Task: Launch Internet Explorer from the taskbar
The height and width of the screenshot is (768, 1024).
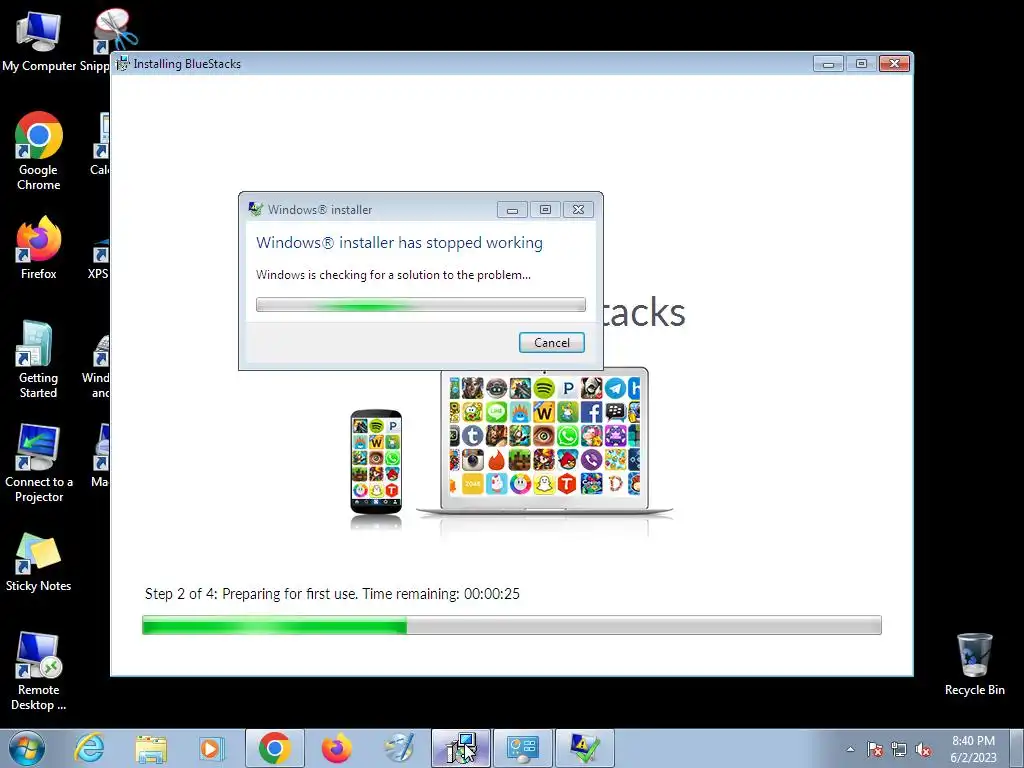Action: pyautogui.click(x=89, y=748)
